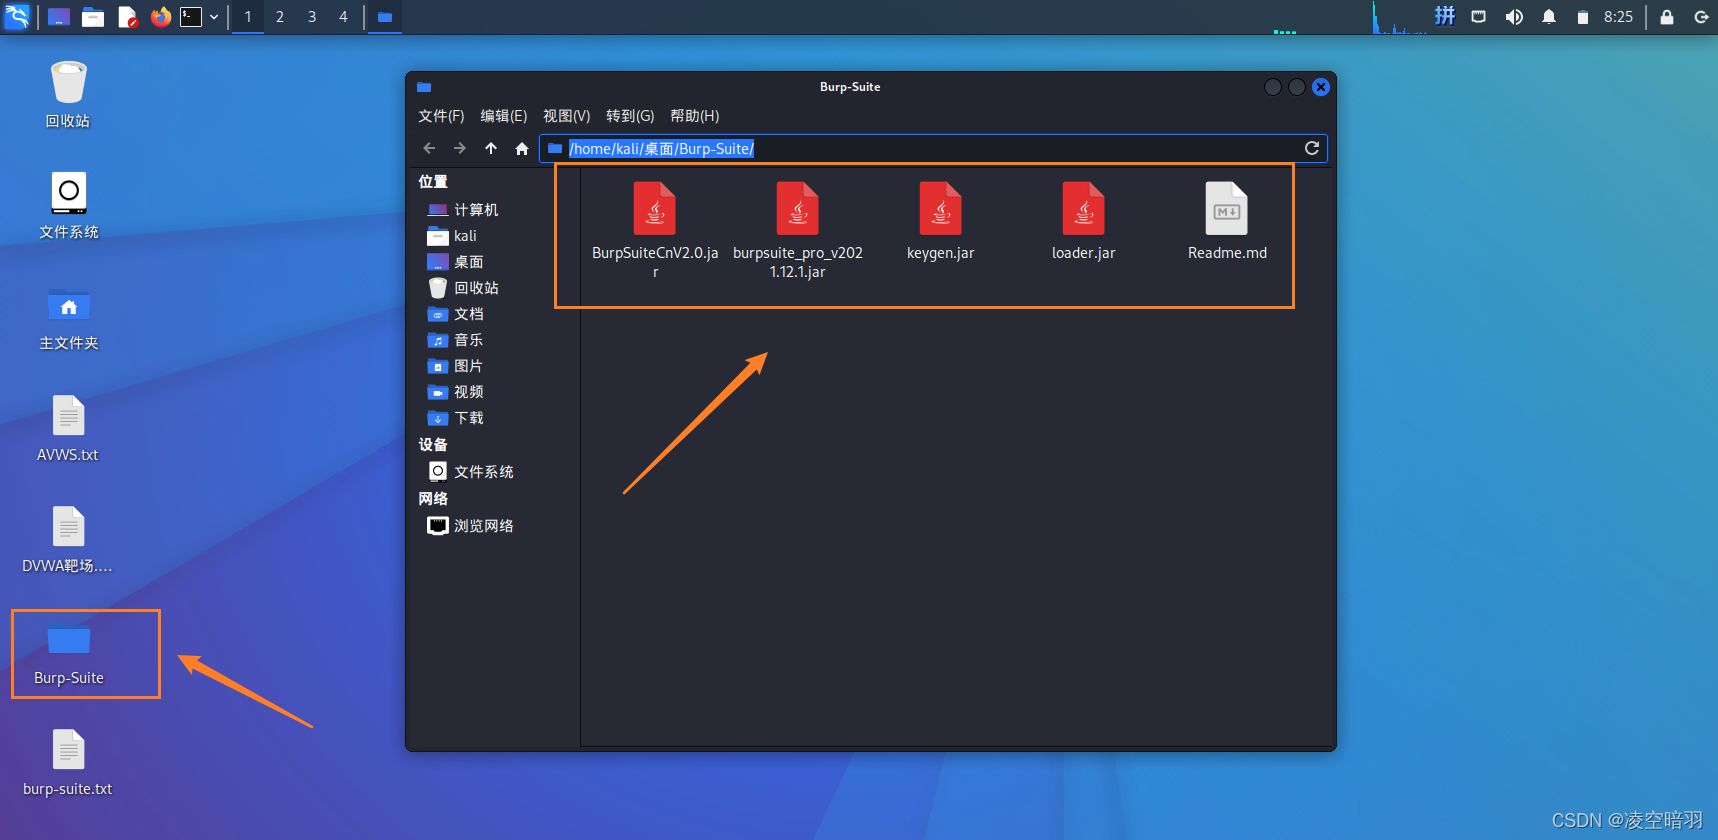
Task: Select the 文件系统 desktop icon
Action: [68, 205]
